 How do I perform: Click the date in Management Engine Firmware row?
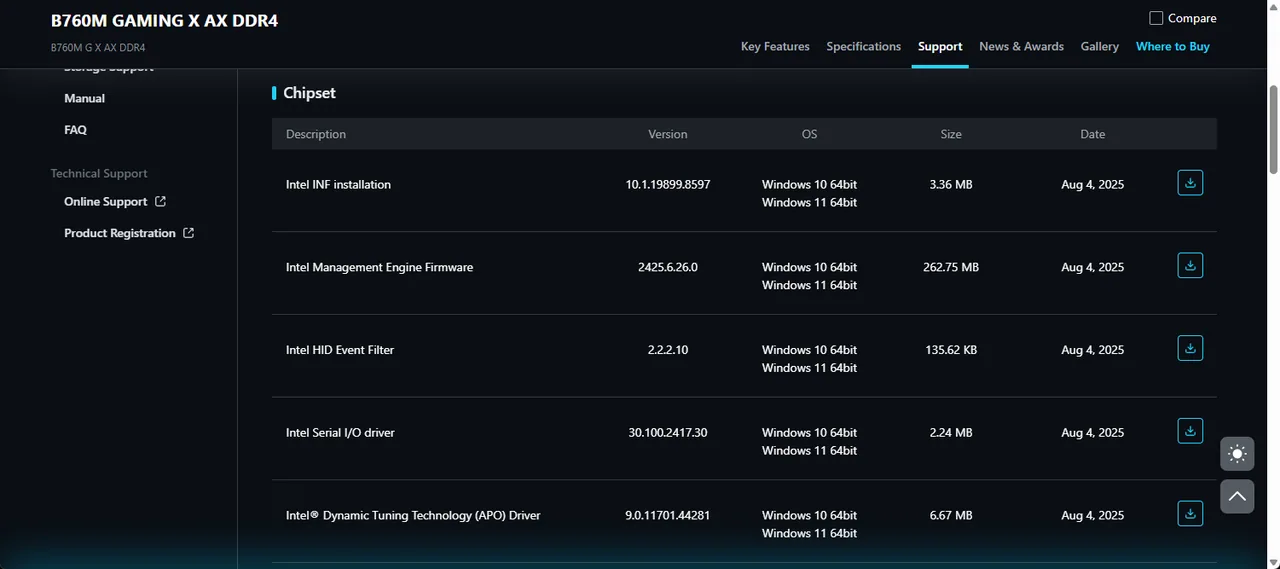click(1093, 268)
